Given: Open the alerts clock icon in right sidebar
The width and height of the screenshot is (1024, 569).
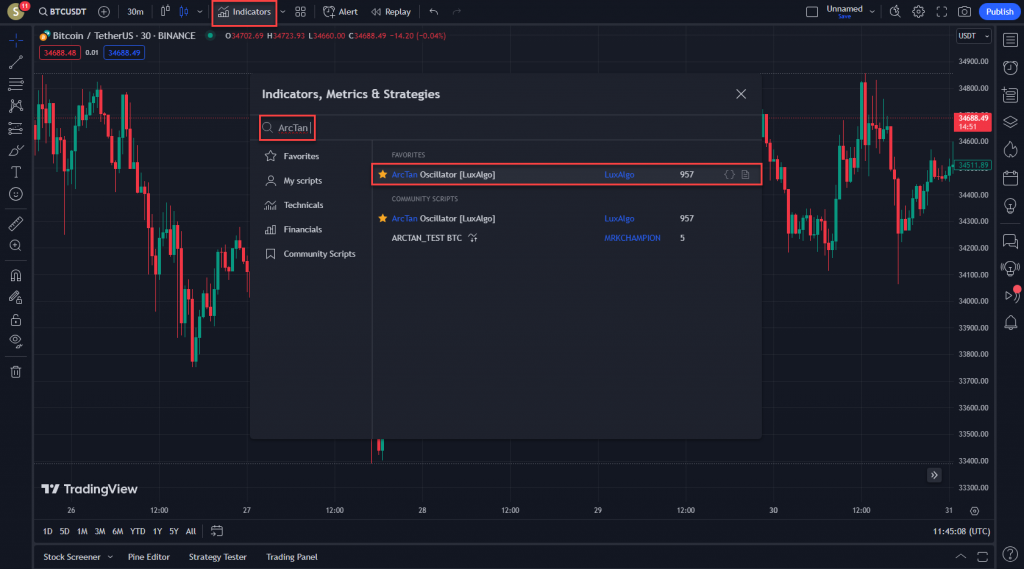Looking at the screenshot, I should tap(1010, 67).
